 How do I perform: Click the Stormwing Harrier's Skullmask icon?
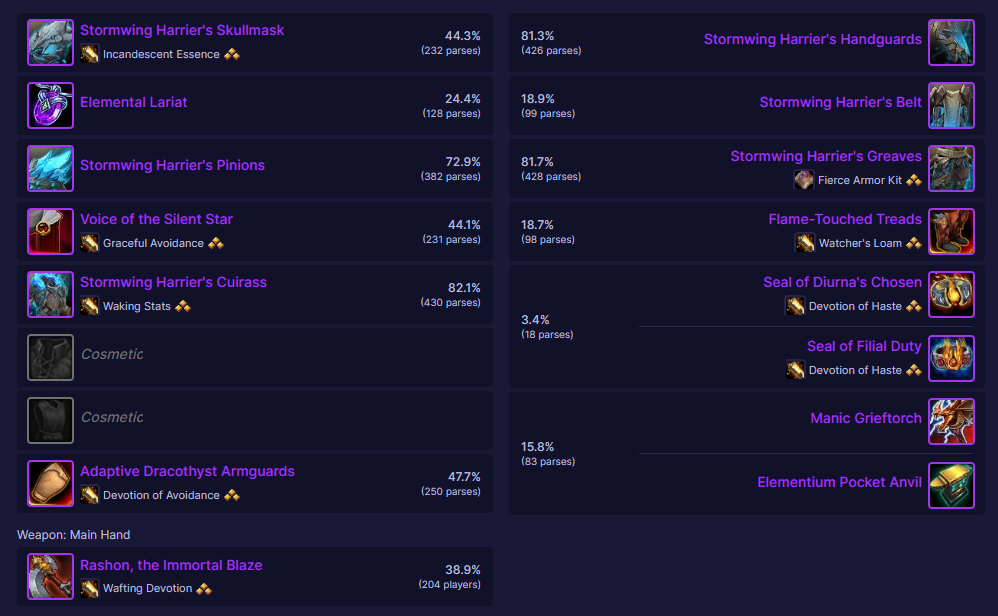click(50, 43)
